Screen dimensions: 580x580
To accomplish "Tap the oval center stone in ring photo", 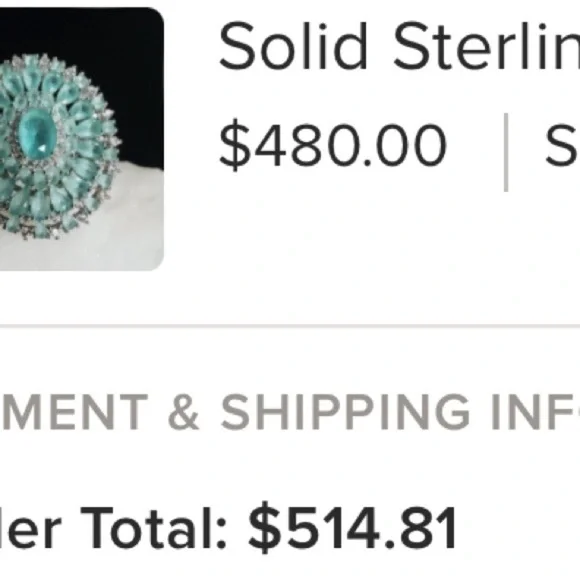I will tap(37, 133).
